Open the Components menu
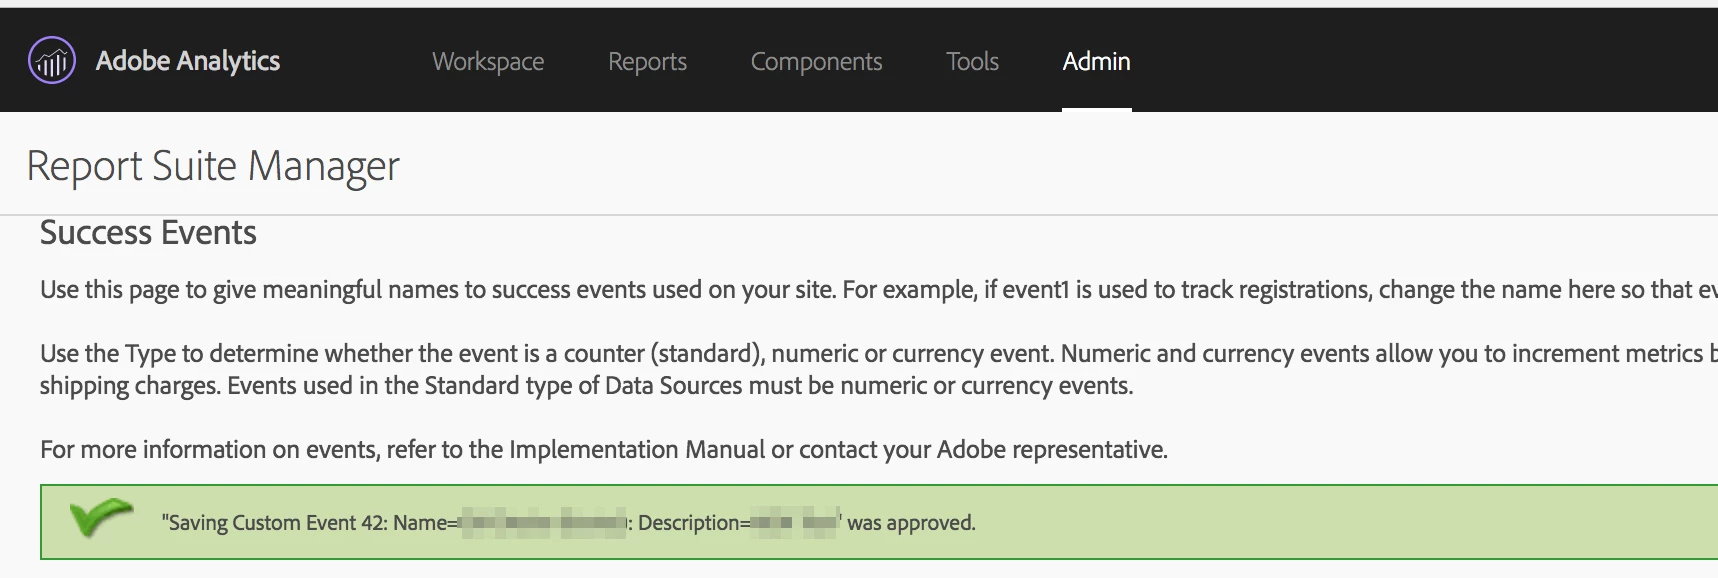 pos(816,62)
